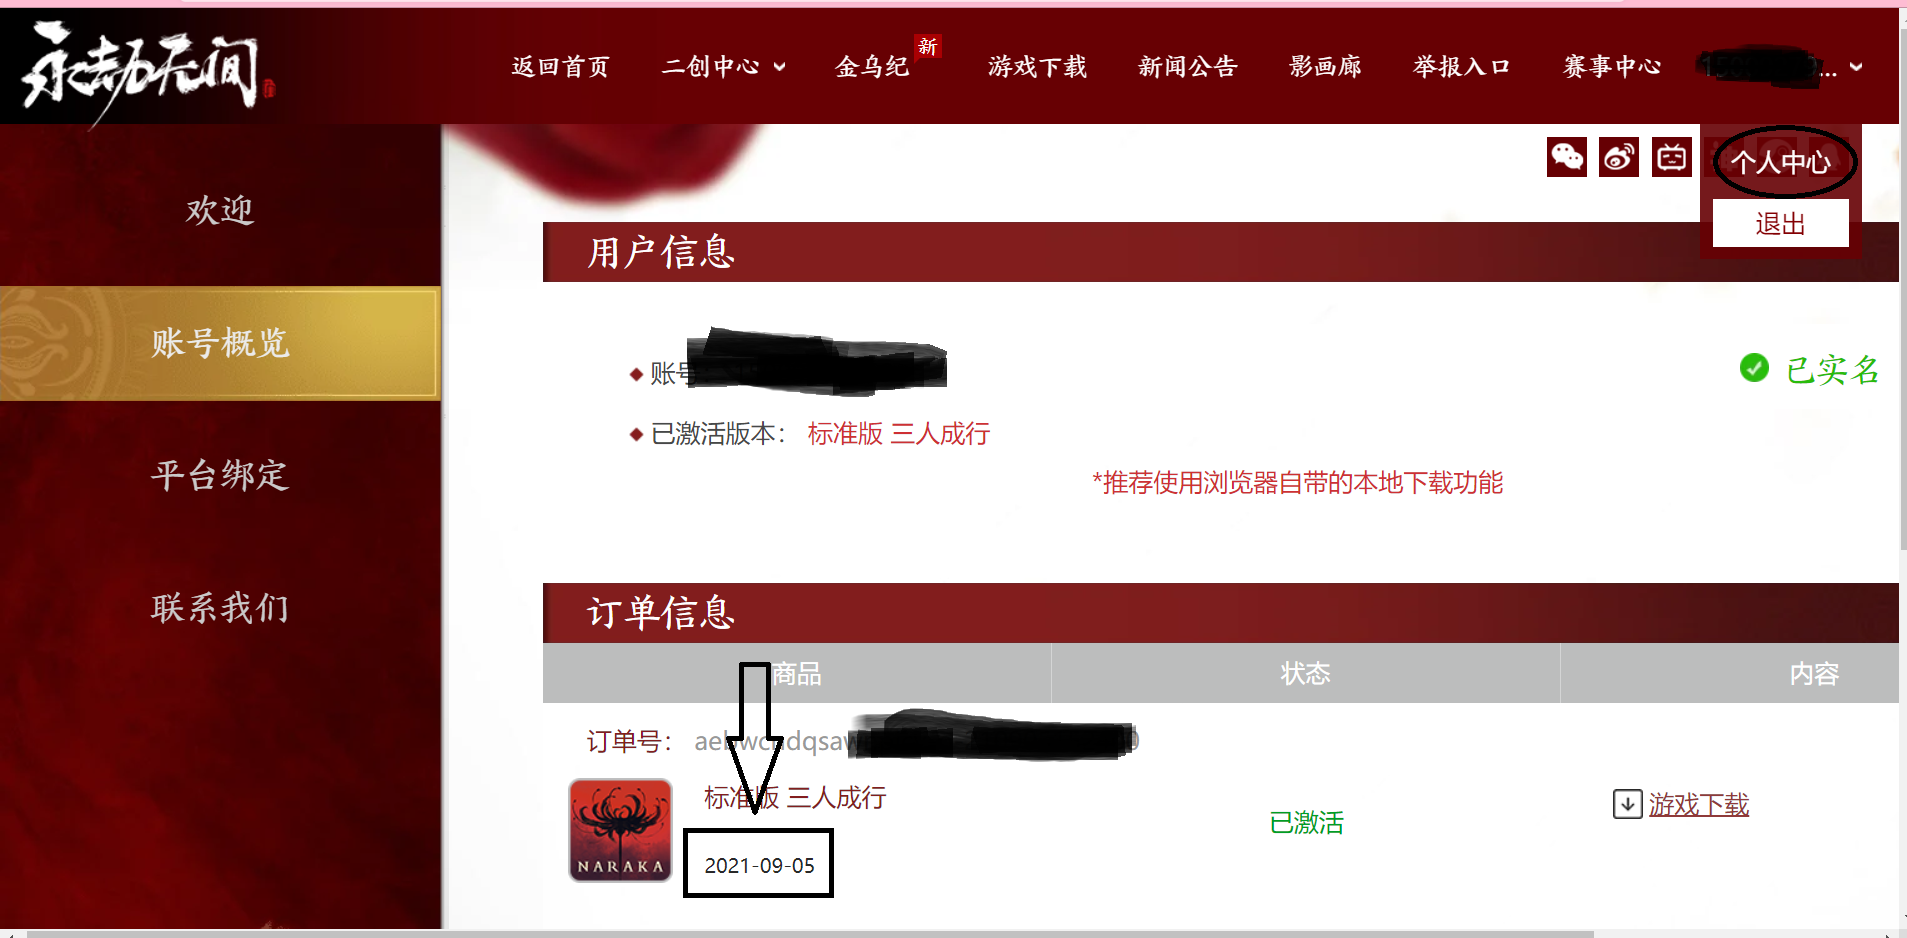Select 个人中心 in the account menu

[1780, 162]
